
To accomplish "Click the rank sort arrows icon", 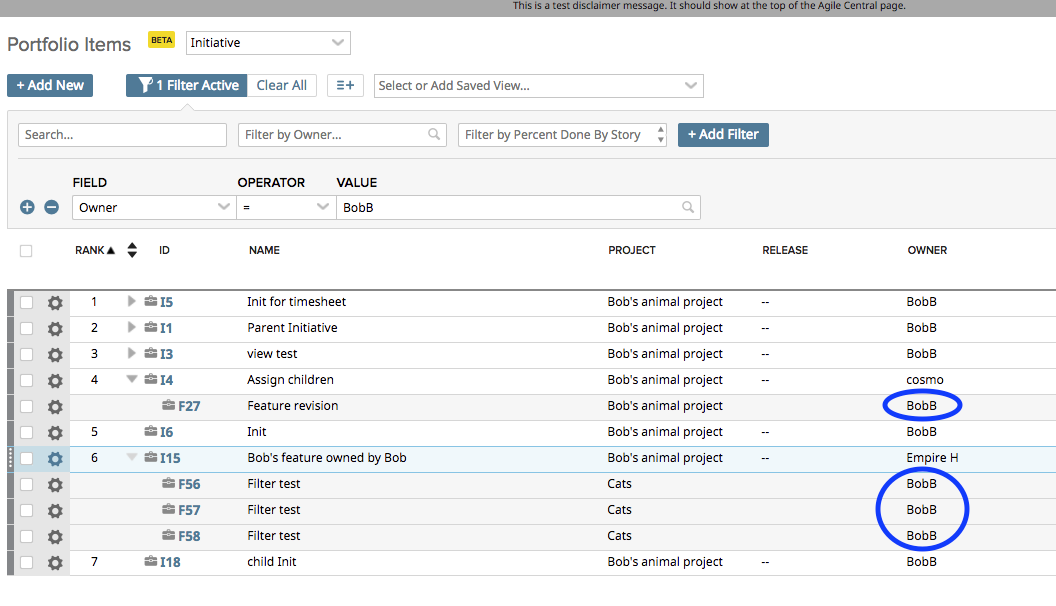I will [x=132, y=251].
